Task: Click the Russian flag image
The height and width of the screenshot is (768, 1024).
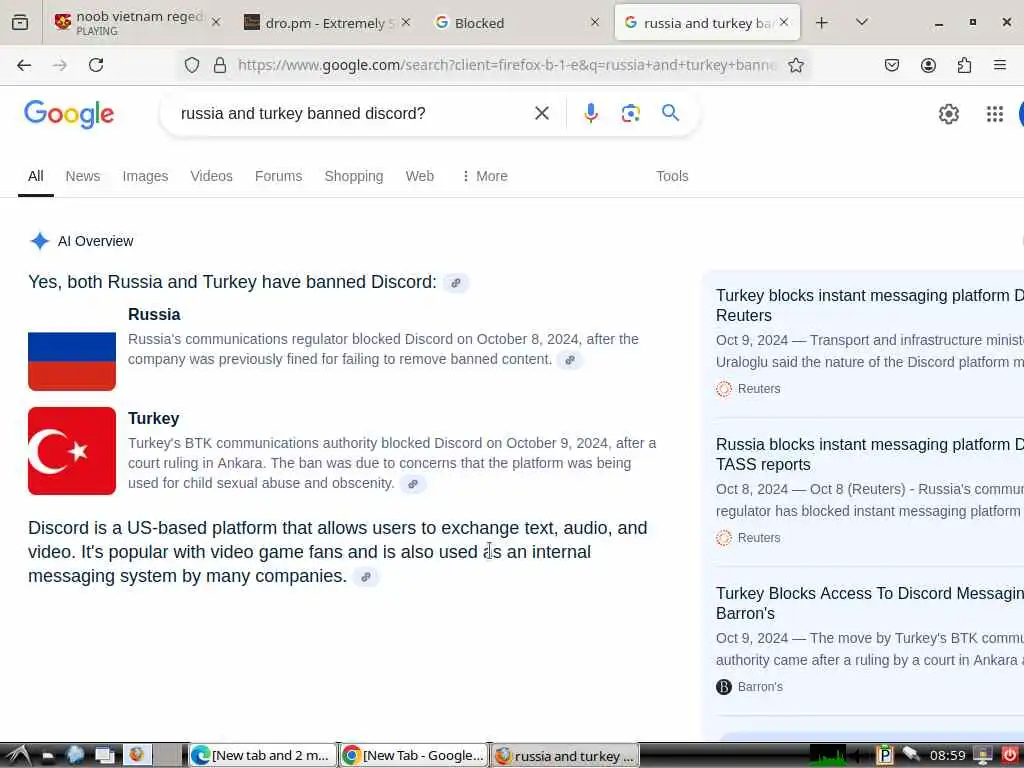Action: 72,361
